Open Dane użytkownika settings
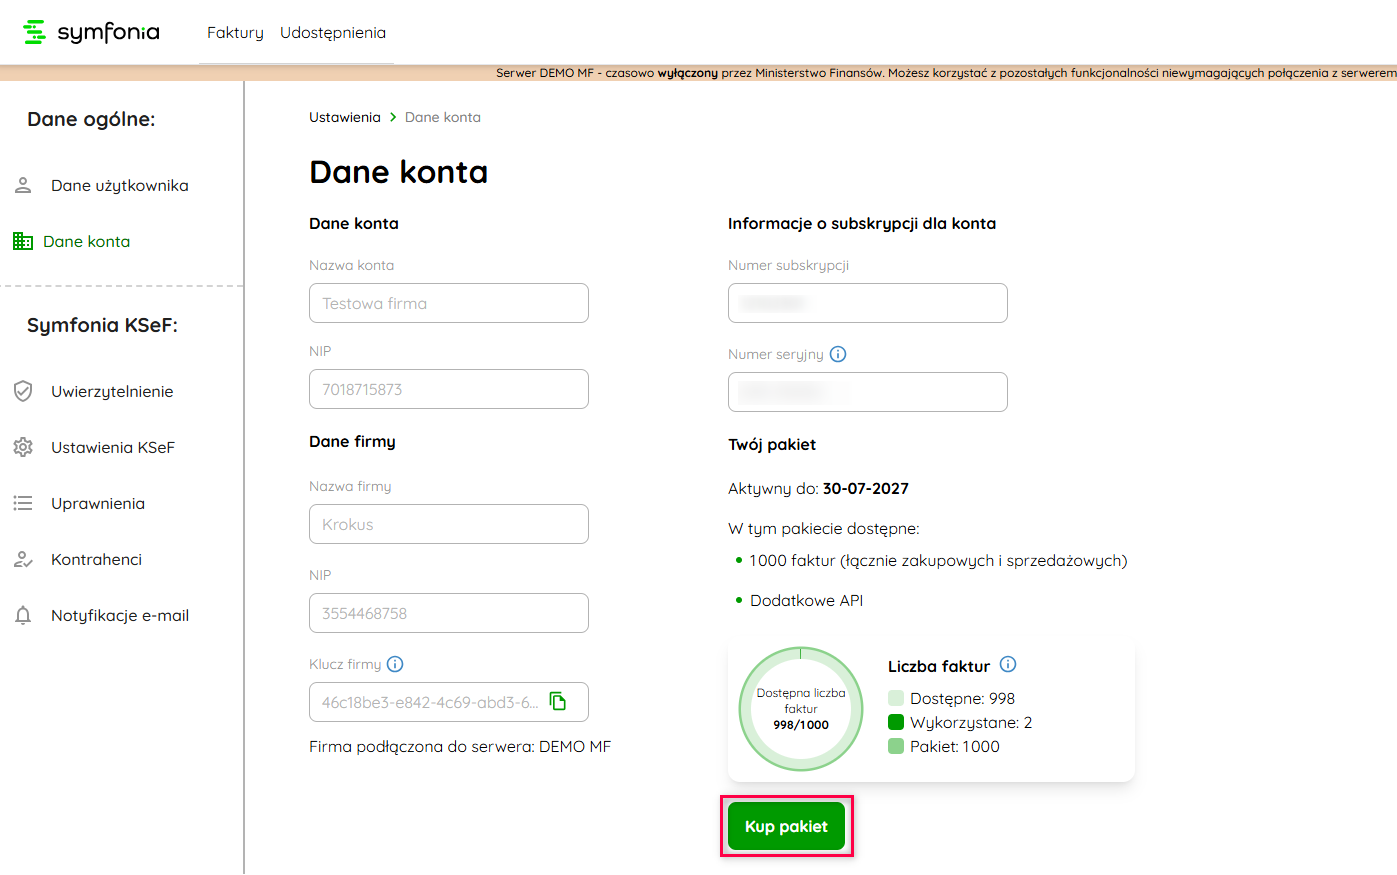This screenshot has height=875, width=1397. [119, 186]
